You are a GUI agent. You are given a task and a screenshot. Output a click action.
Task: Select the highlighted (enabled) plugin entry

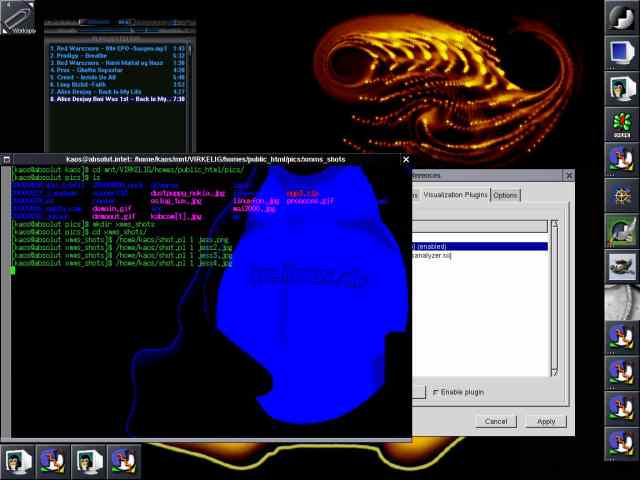(x=480, y=247)
